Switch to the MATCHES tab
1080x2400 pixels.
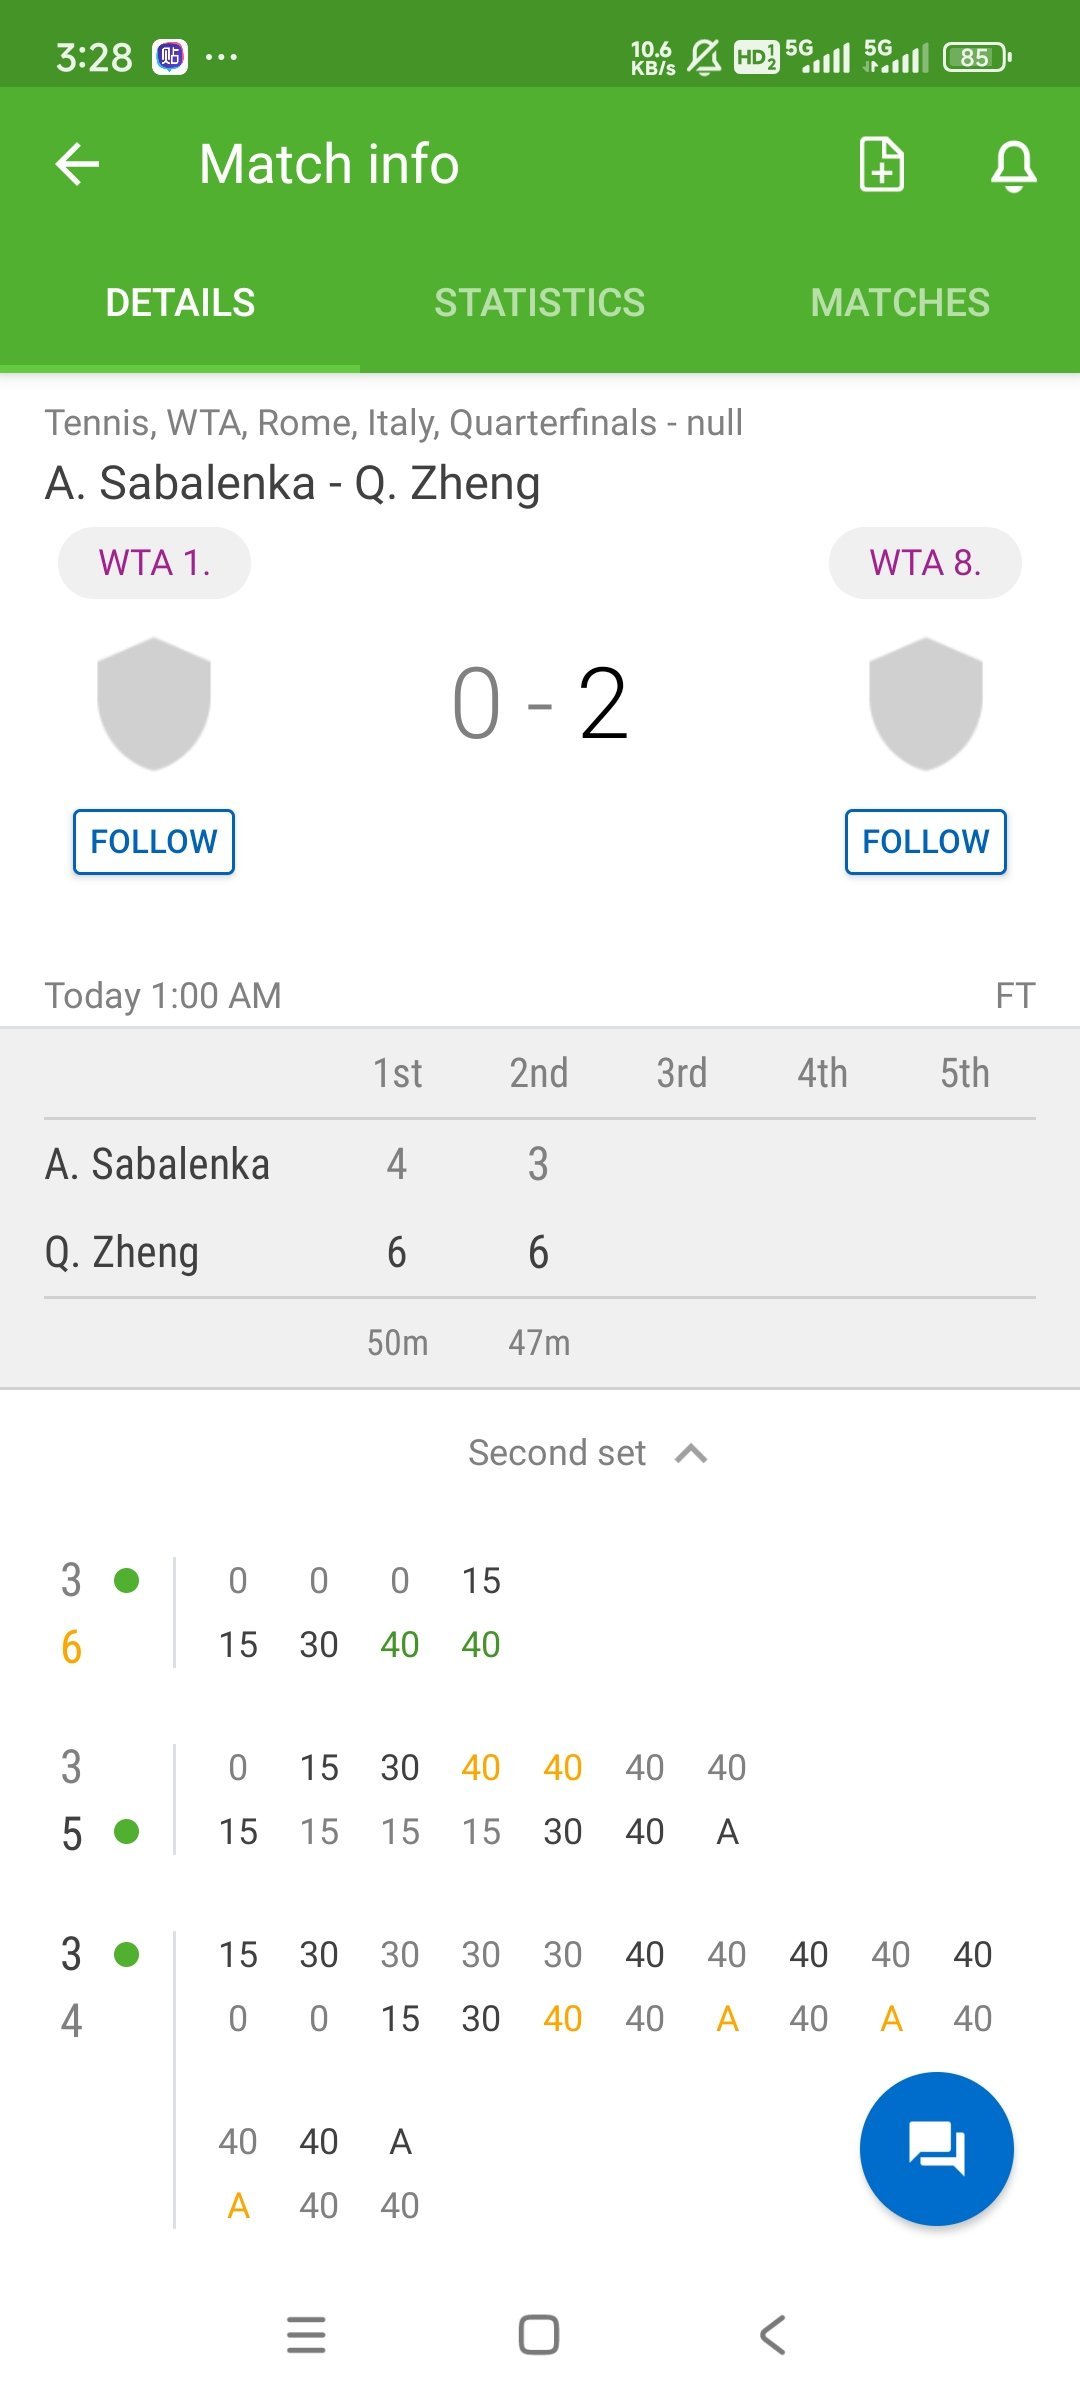point(900,302)
